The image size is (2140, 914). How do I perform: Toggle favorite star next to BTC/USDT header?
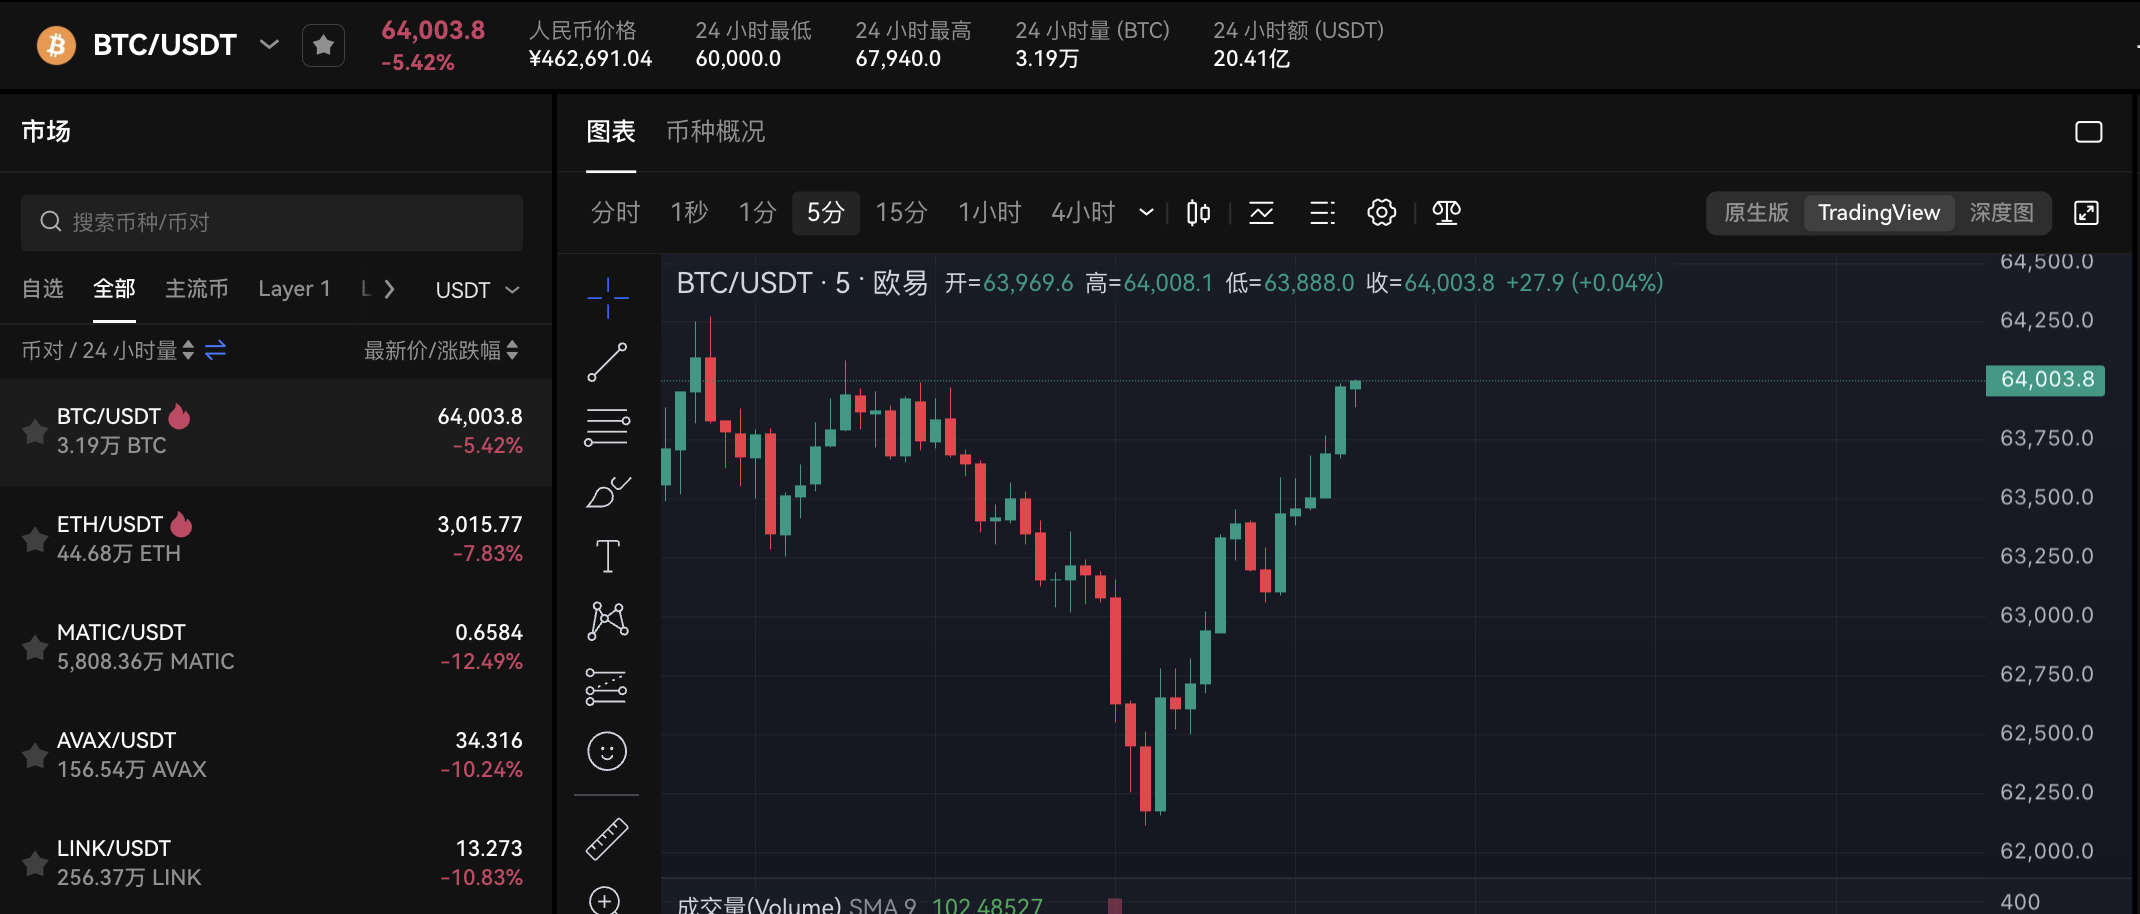coord(323,46)
